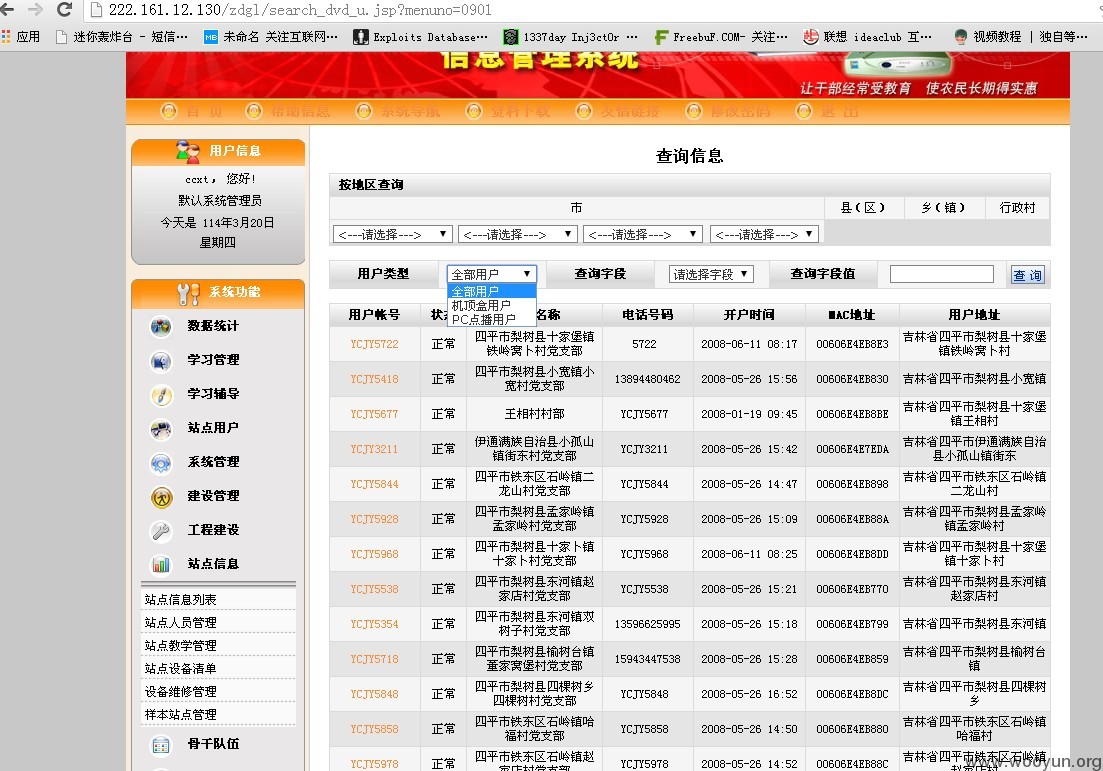The image size is (1103, 771).
Task: Open 建设管理 in the sidebar
Action: point(213,495)
